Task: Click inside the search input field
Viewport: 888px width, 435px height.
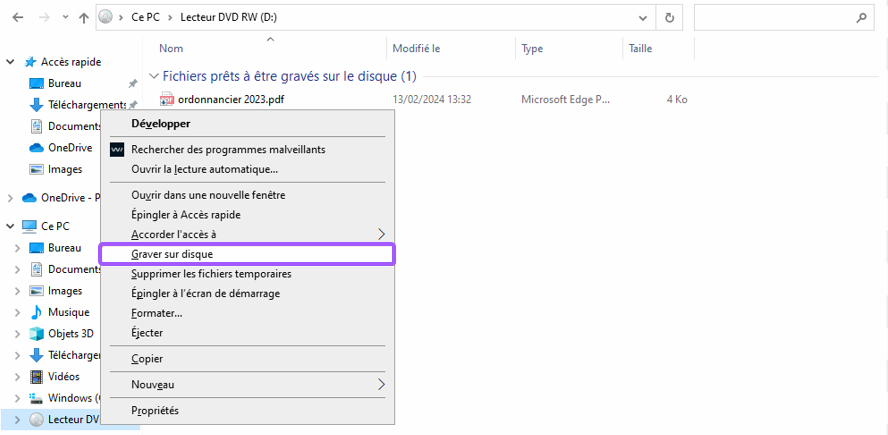Action: (770, 17)
